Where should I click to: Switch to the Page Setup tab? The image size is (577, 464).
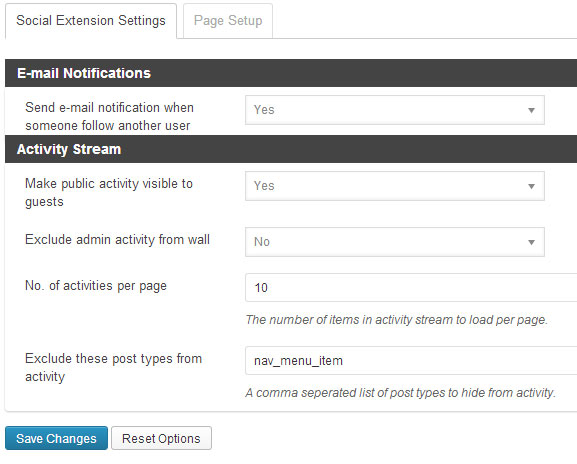point(228,21)
